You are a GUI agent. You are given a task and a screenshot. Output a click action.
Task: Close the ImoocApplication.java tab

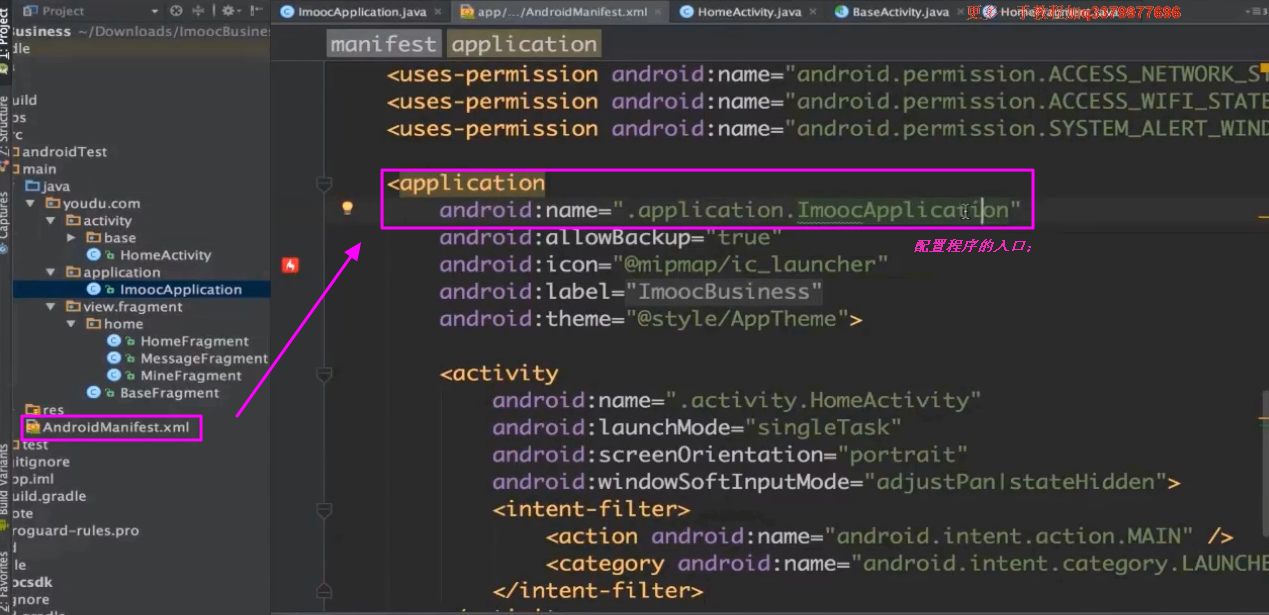438,12
